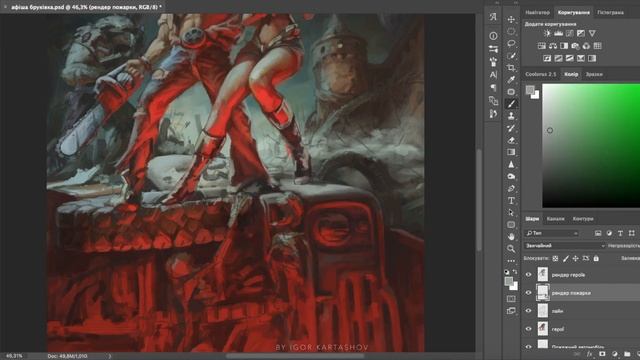The height and width of the screenshot is (360, 640).
Task: Hide the 'герої' layer
Action: tap(529, 329)
